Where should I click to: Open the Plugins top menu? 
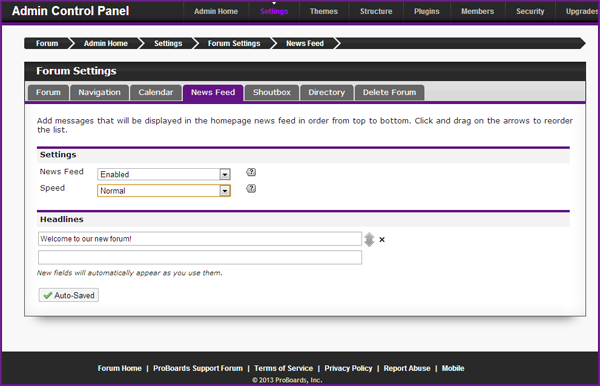[x=427, y=11]
